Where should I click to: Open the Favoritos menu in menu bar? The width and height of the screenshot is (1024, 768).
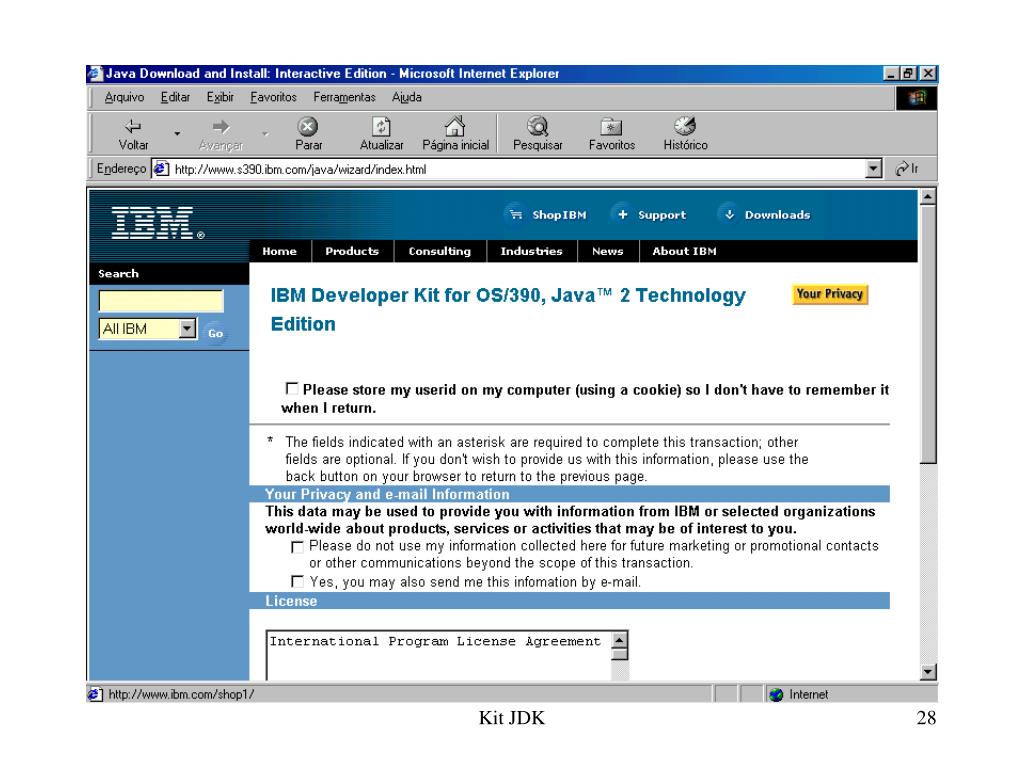(x=273, y=97)
